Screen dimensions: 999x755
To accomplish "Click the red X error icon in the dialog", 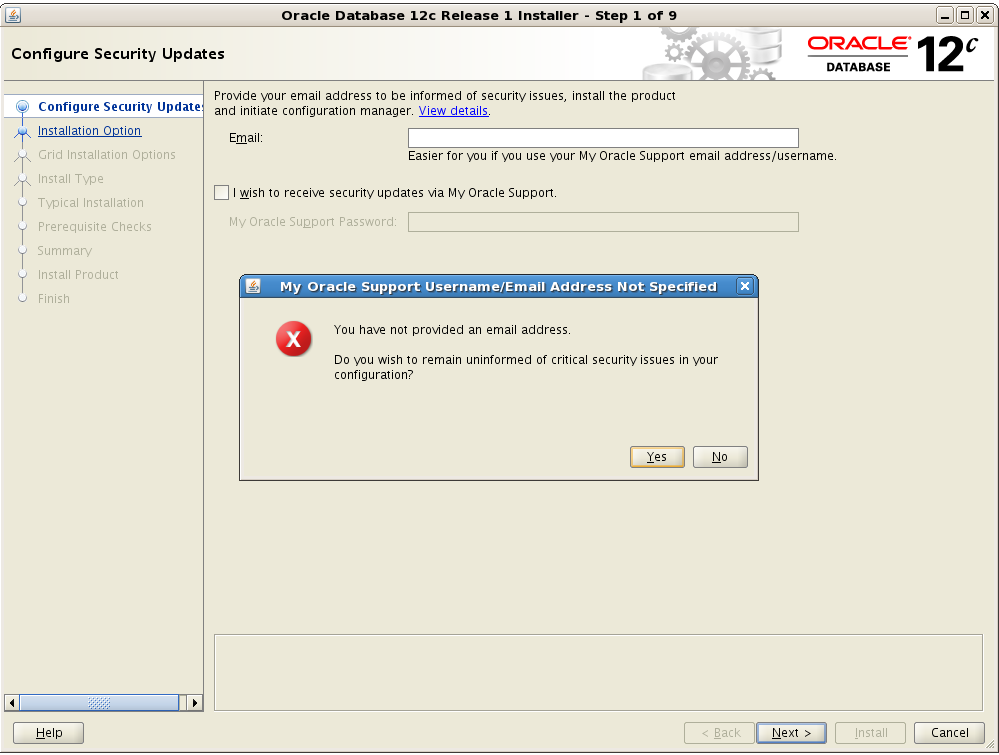I will pyautogui.click(x=293, y=339).
